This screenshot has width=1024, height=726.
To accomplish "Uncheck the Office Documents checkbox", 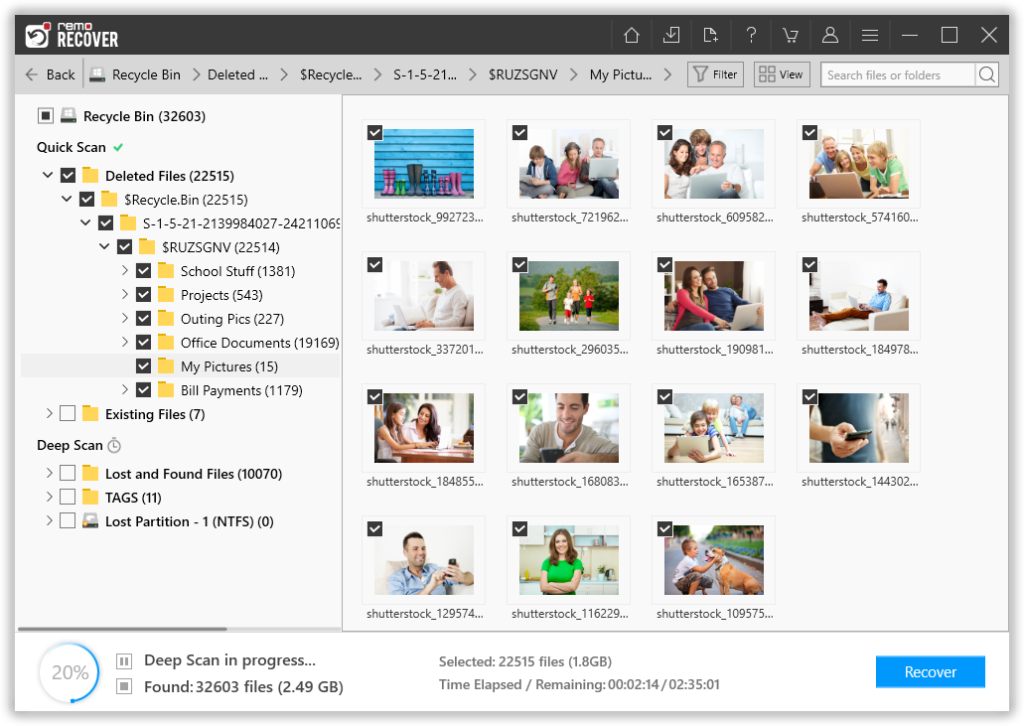I will pos(144,342).
